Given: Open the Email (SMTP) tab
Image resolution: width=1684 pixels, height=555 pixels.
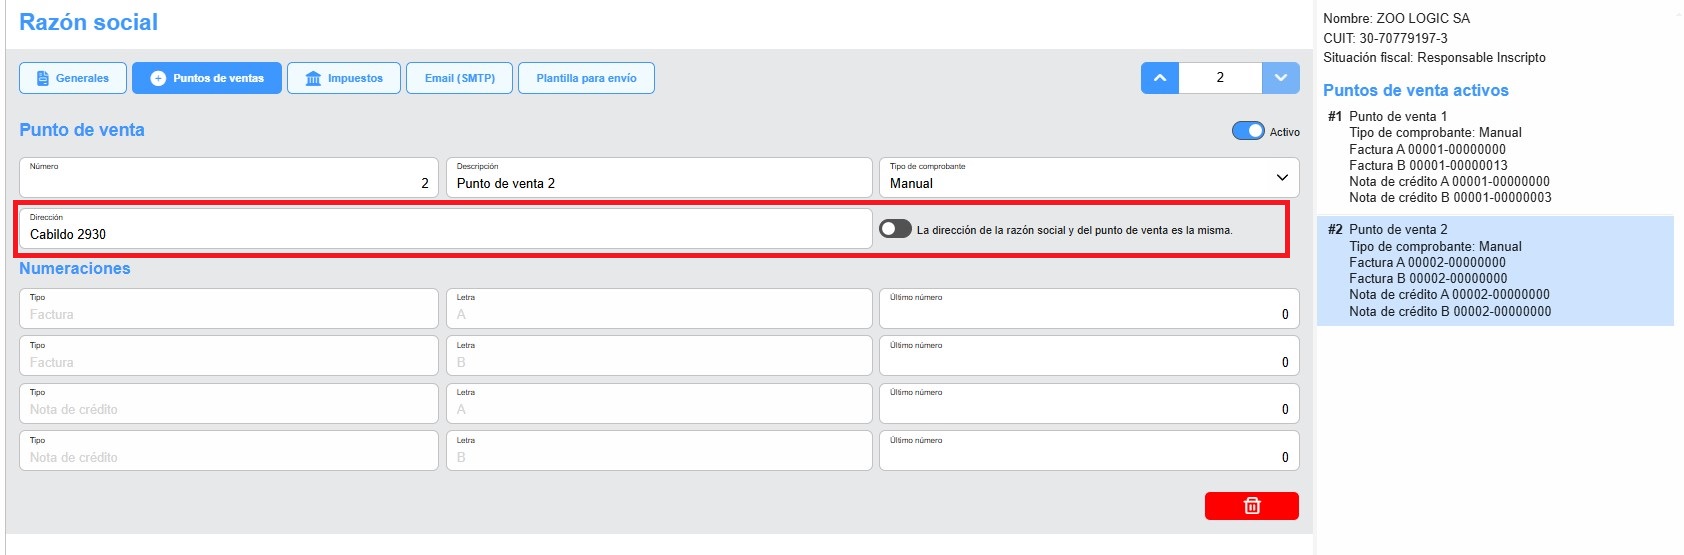Looking at the screenshot, I should pos(460,78).
